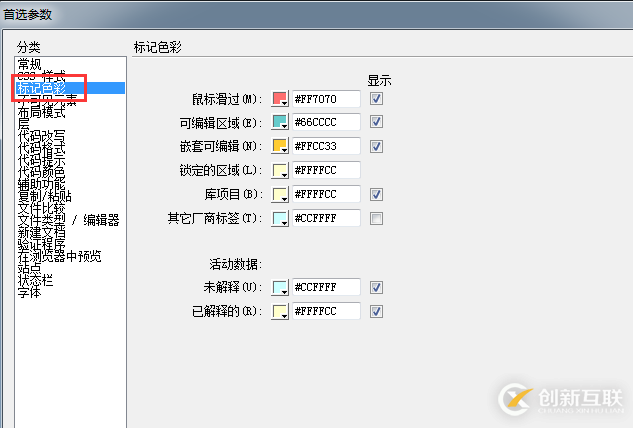Open the 嵌套可编辑 orange color swatch
Viewport: 633px width, 428px height.
tap(279, 146)
